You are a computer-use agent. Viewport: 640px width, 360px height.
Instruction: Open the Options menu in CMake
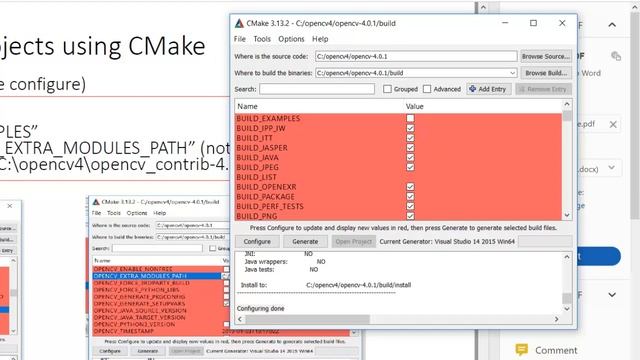pyautogui.click(x=291, y=39)
